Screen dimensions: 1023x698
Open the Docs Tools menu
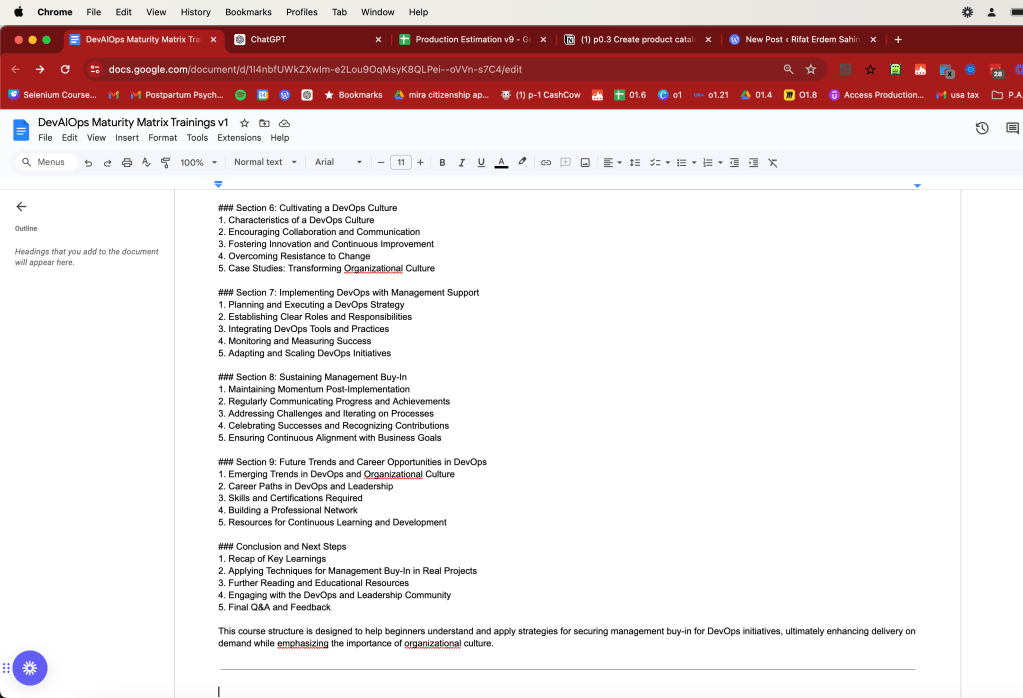(197, 138)
